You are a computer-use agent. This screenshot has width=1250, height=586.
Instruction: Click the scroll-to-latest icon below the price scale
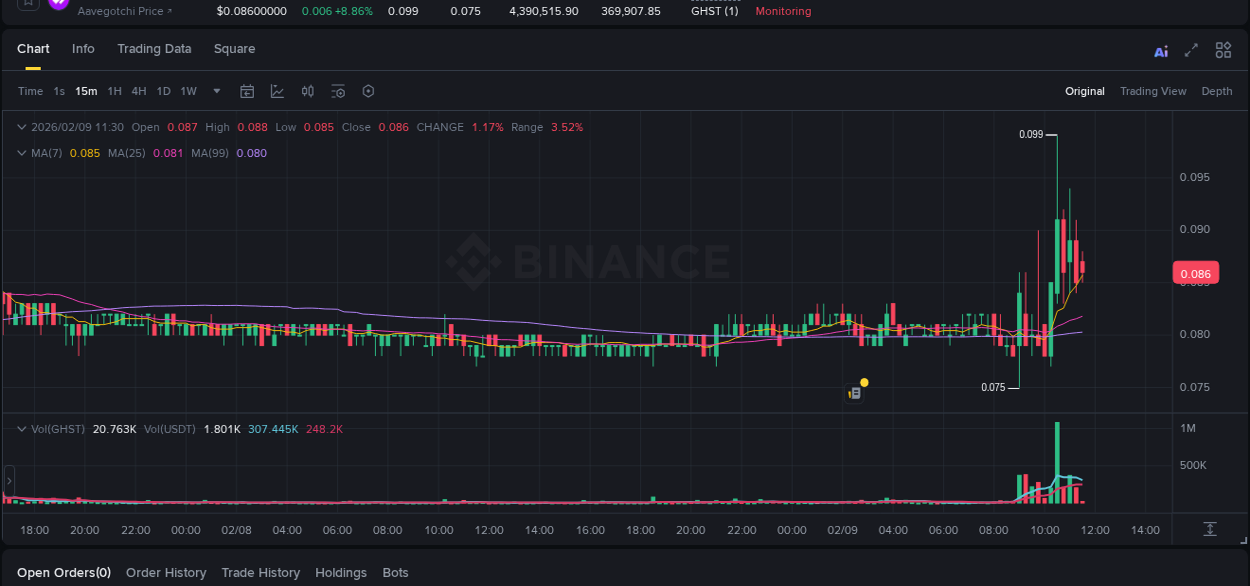(x=1210, y=530)
